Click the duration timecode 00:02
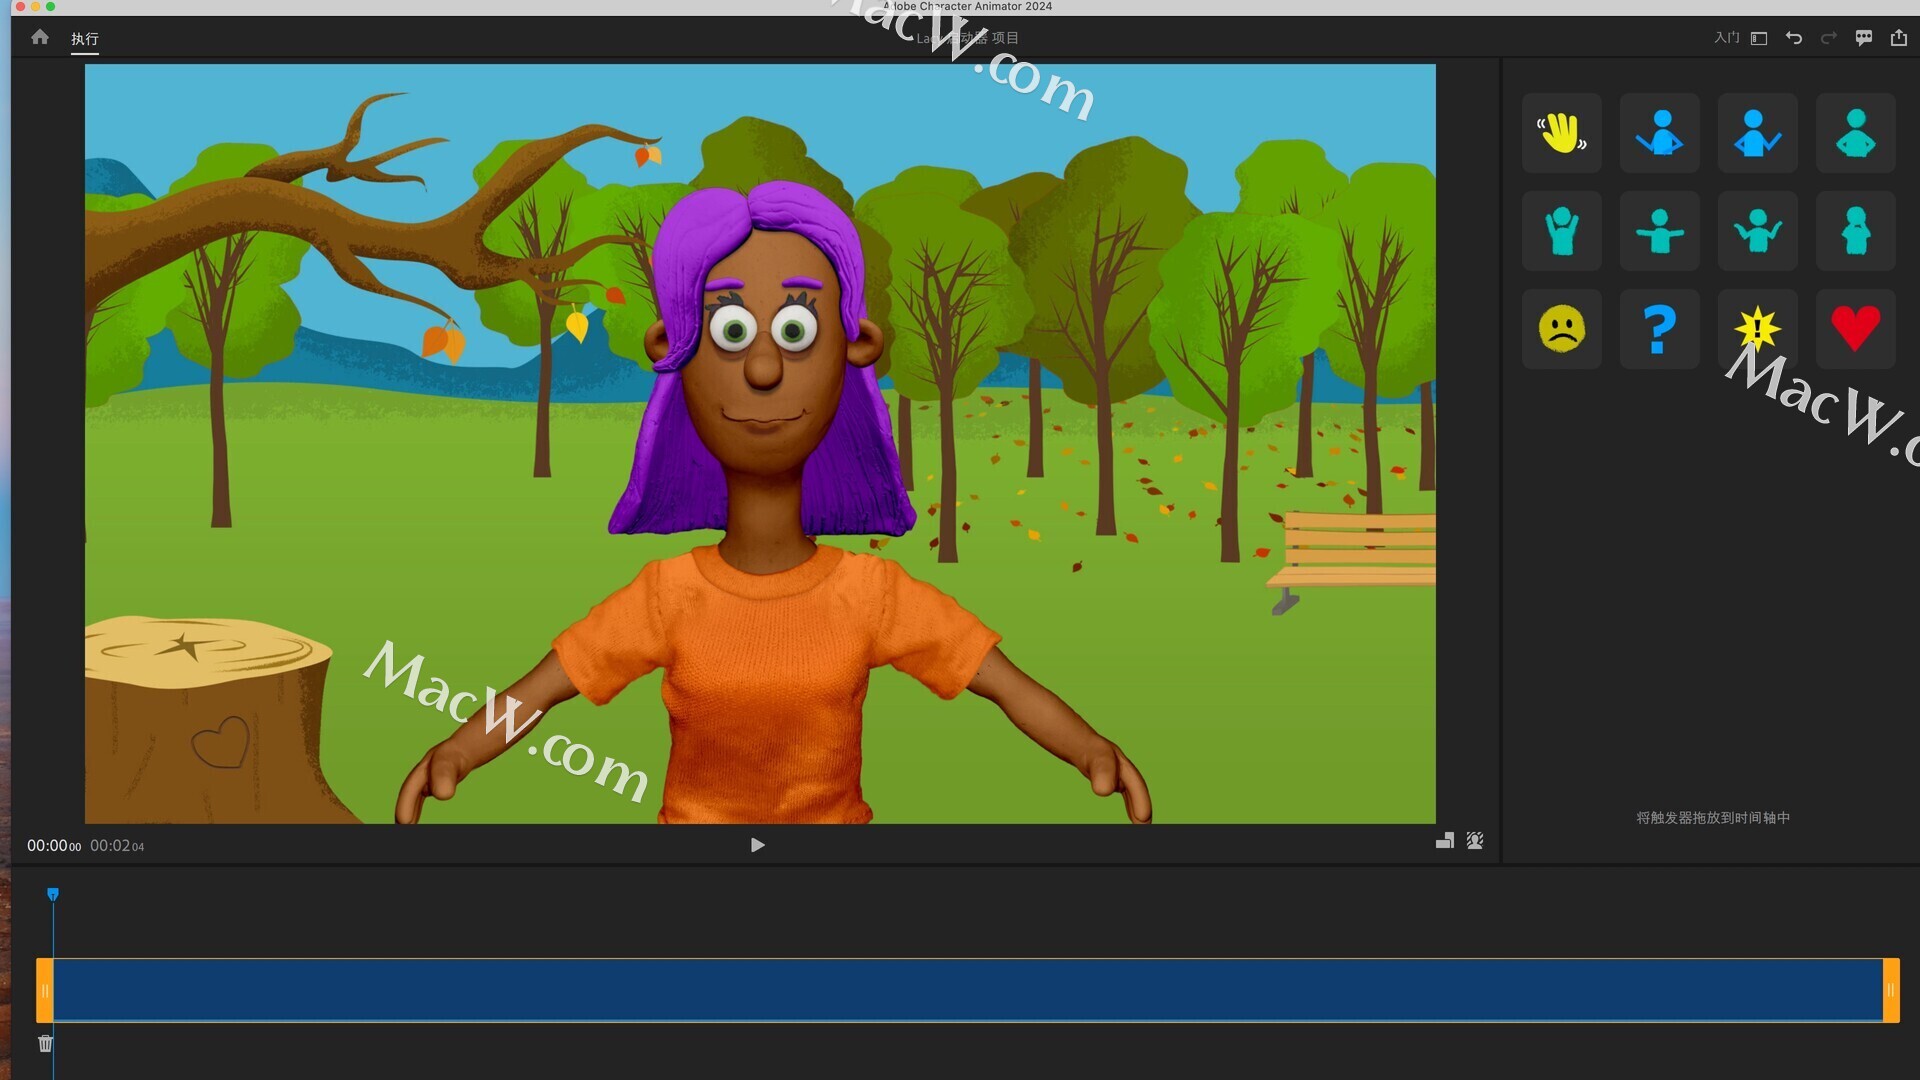The image size is (1920, 1080). 117,846
